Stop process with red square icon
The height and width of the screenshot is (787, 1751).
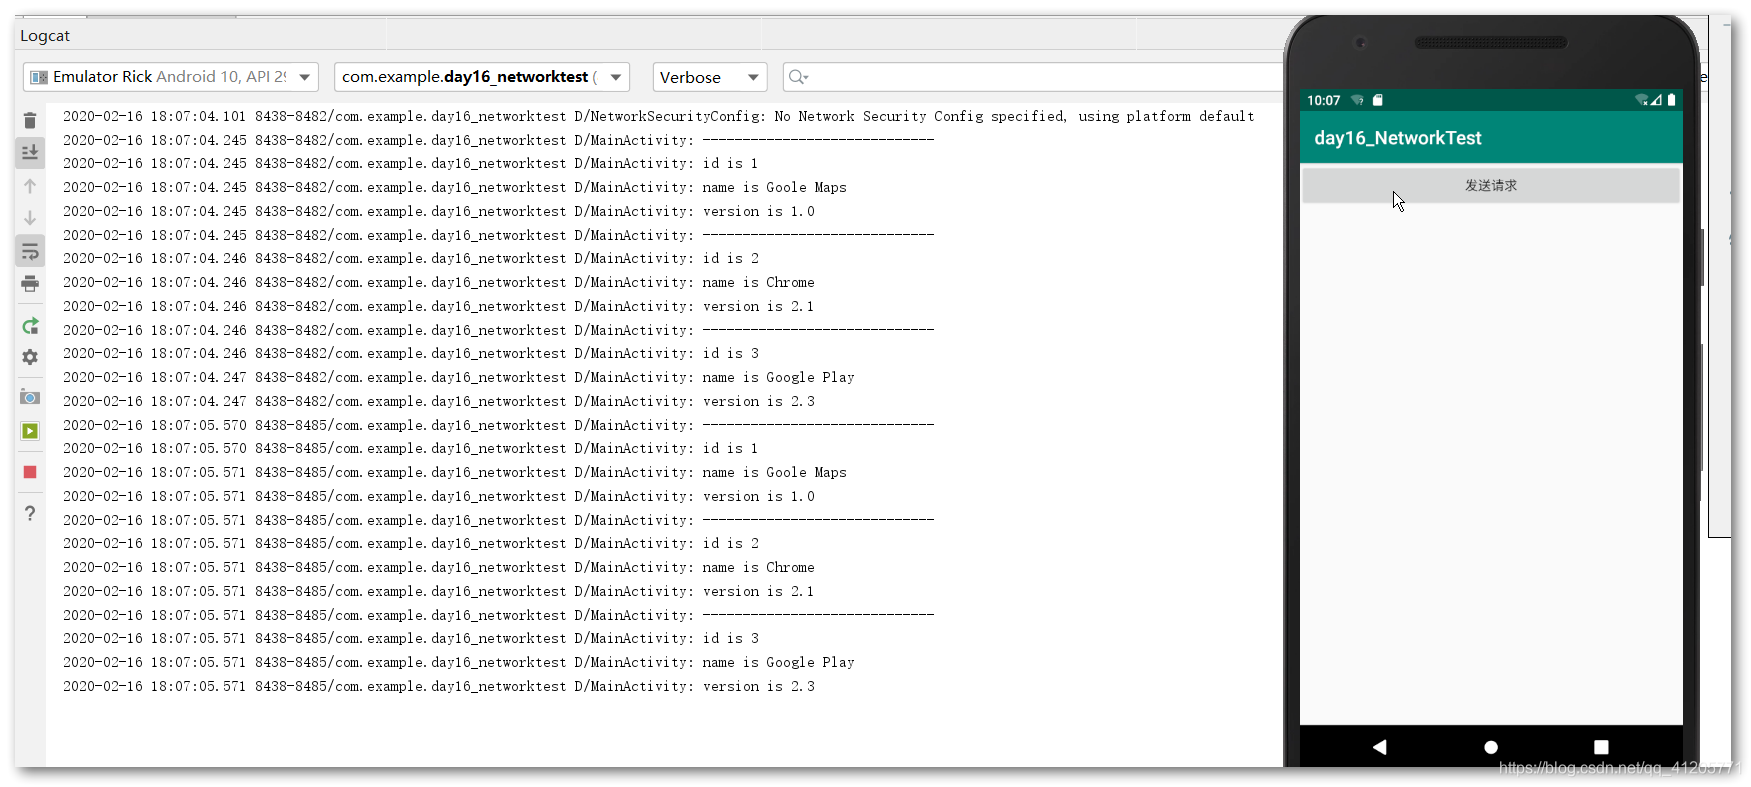[x=30, y=472]
